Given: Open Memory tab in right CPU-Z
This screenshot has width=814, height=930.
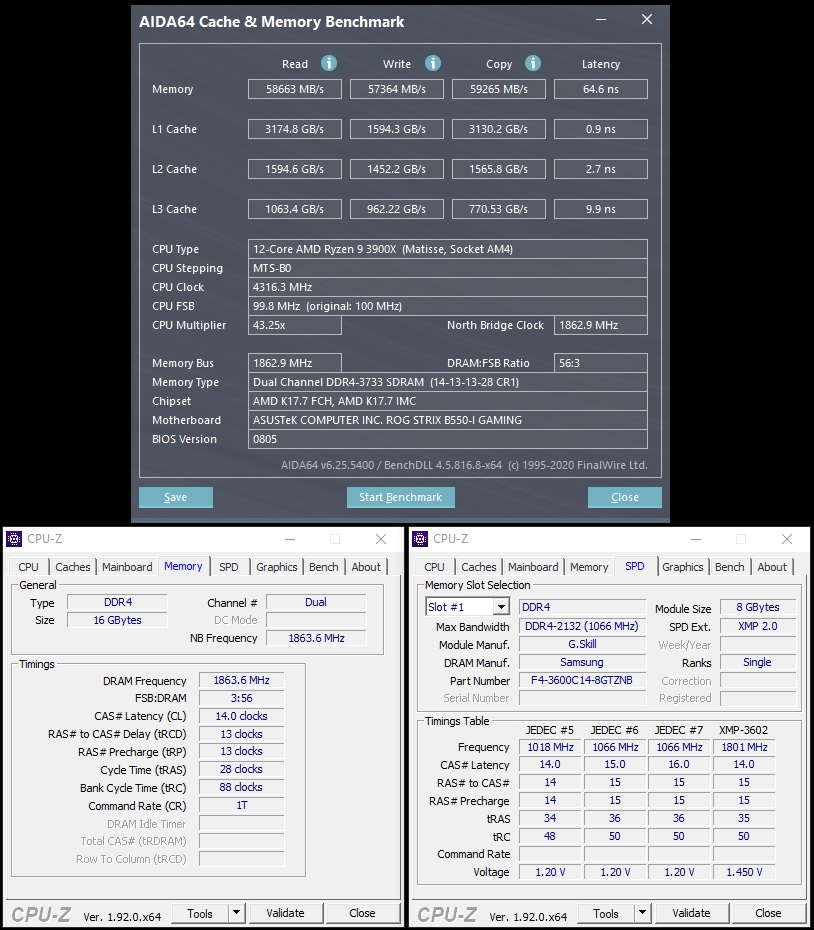Looking at the screenshot, I should (x=589, y=567).
